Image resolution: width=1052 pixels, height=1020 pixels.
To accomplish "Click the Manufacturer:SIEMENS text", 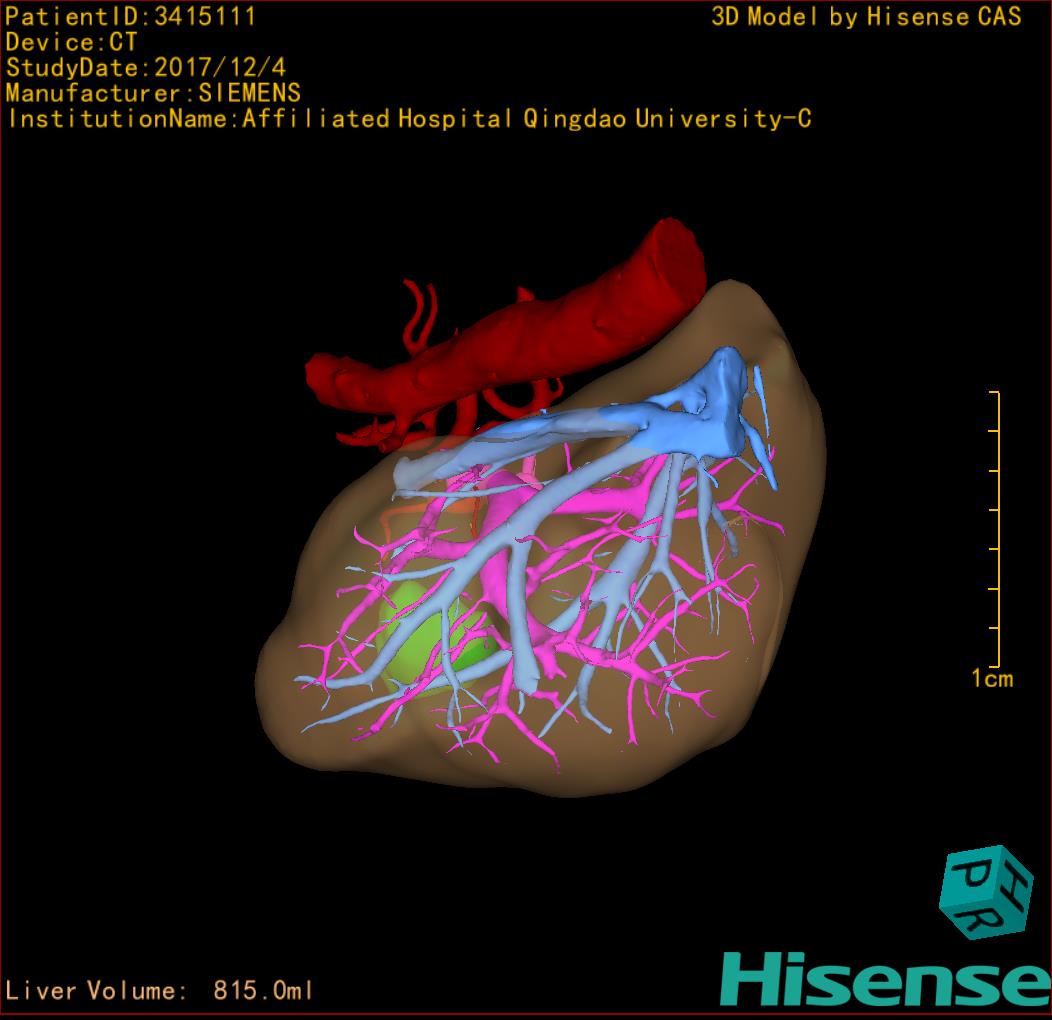I will coord(153,93).
